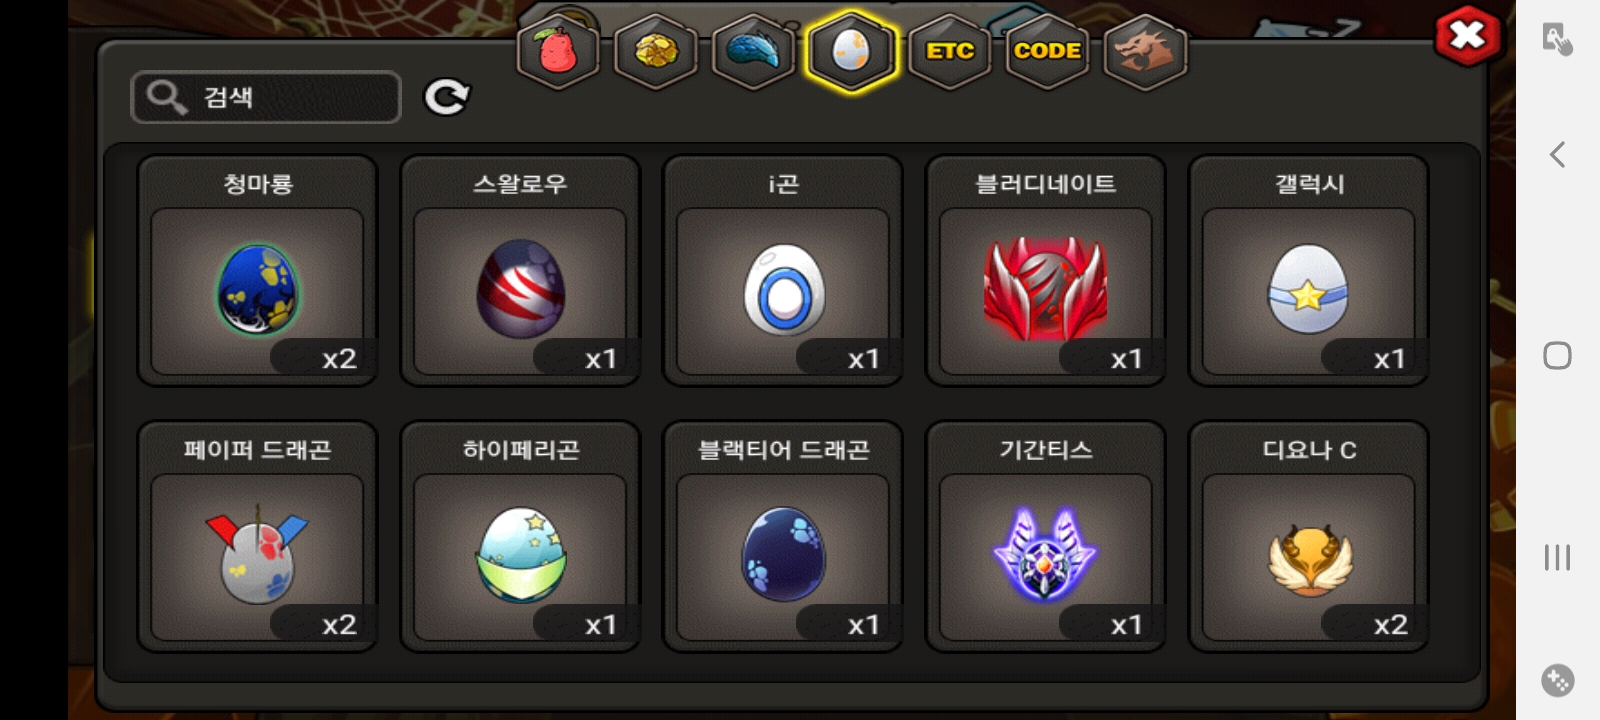
Task: Select the egg category tab
Action: pos(851,51)
